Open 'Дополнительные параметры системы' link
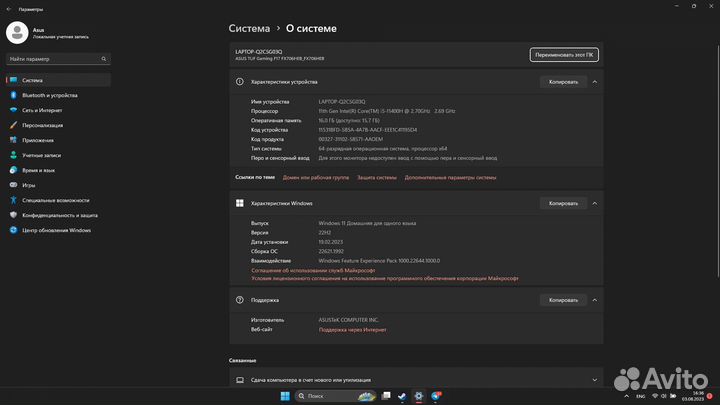 [x=450, y=177]
